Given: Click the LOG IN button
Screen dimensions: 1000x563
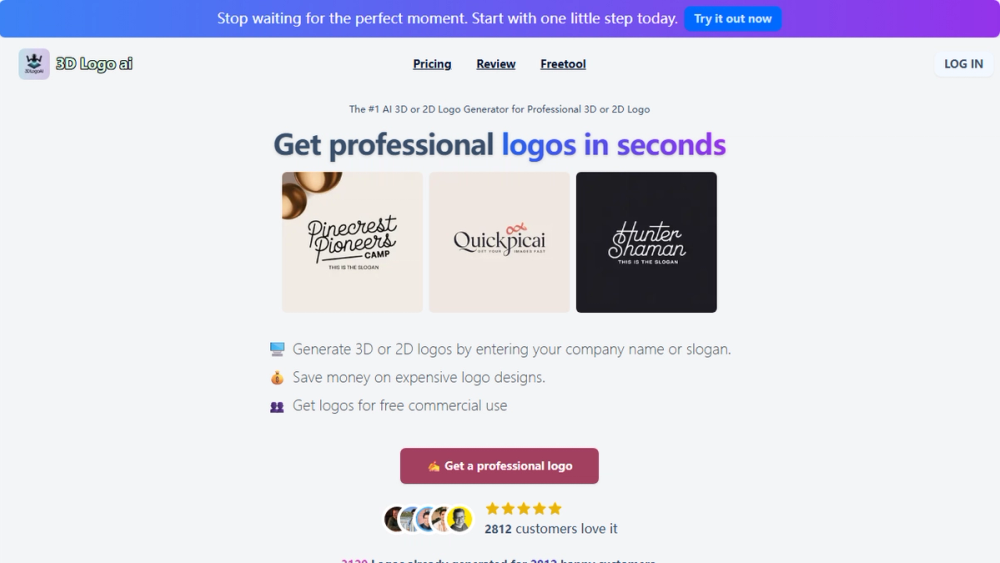Looking at the screenshot, I should (963, 64).
